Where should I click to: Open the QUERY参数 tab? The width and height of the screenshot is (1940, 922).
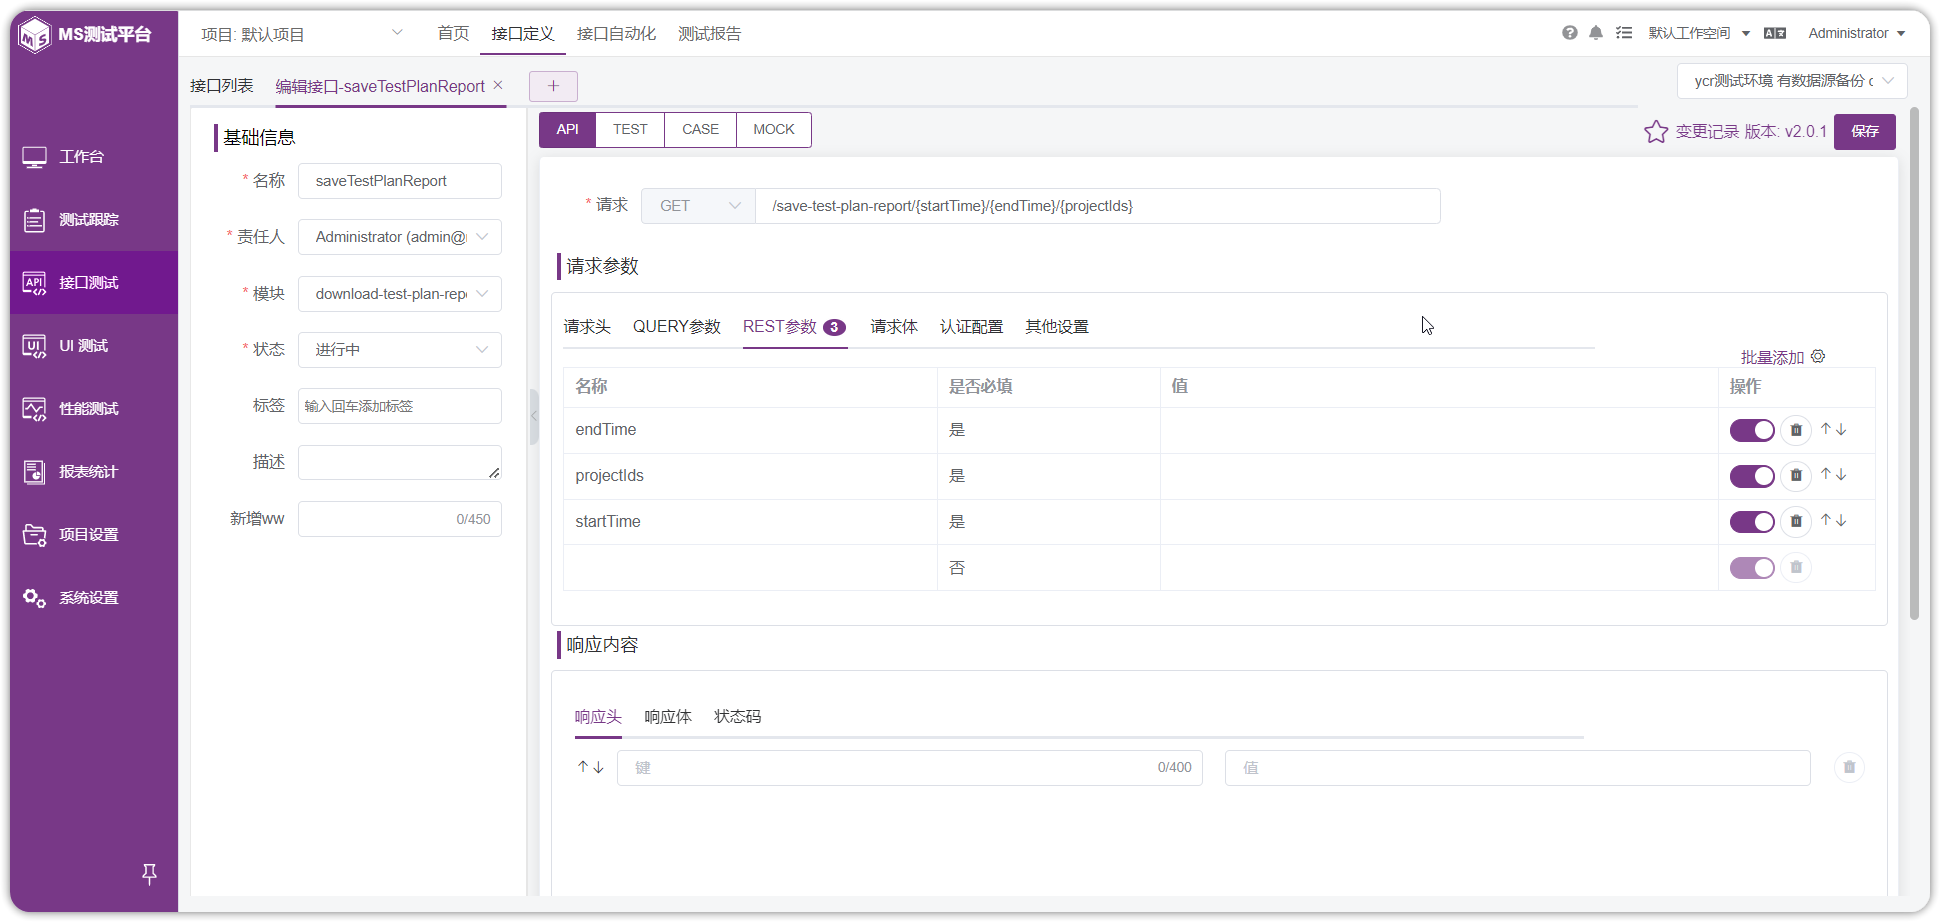pos(677,327)
